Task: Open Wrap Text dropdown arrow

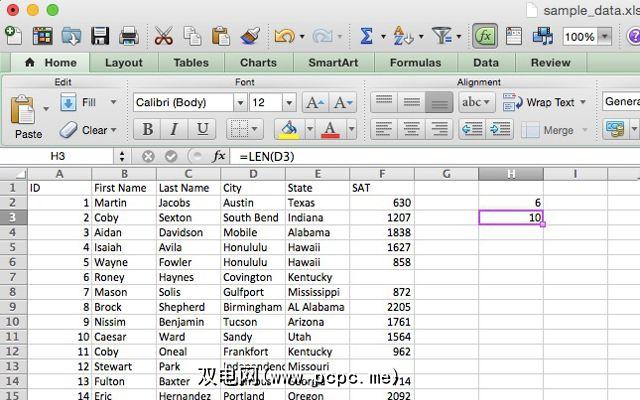Action: (583, 102)
